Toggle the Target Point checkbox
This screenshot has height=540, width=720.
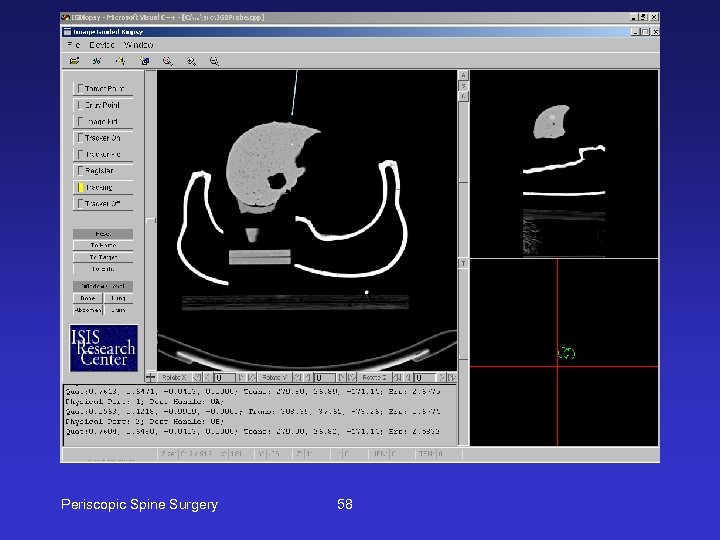click(x=79, y=88)
